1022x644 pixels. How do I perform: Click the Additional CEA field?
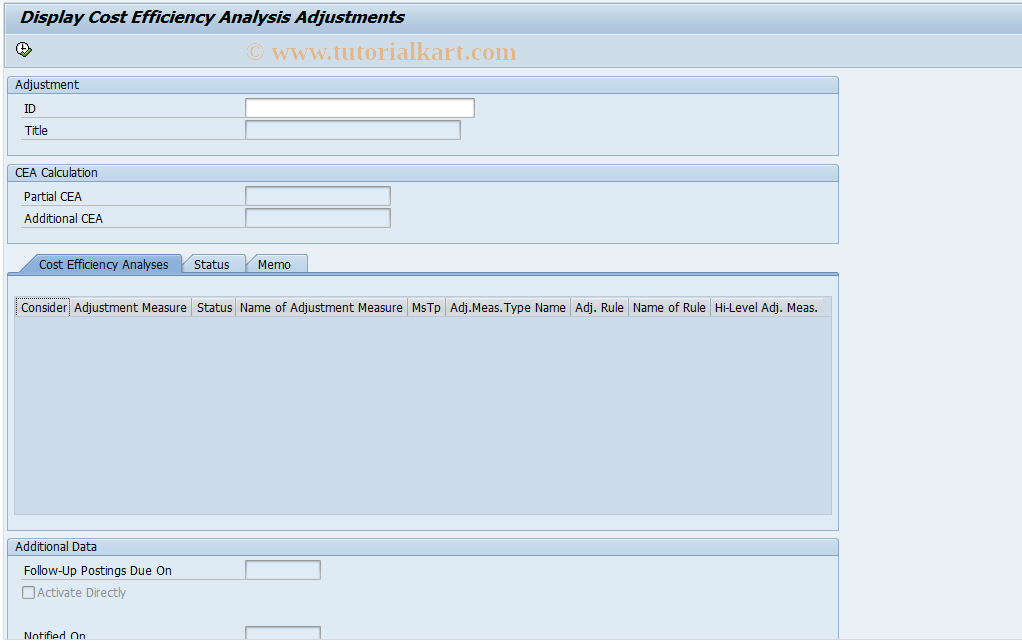(x=318, y=218)
